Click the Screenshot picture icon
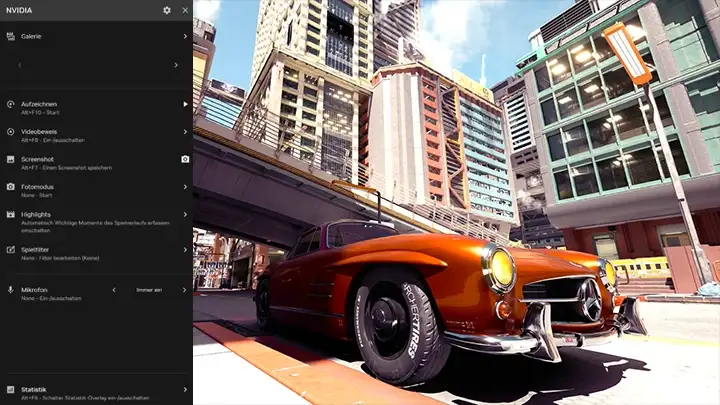This screenshot has width=720, height=405. pyautogui.click(x=10, y=159)
